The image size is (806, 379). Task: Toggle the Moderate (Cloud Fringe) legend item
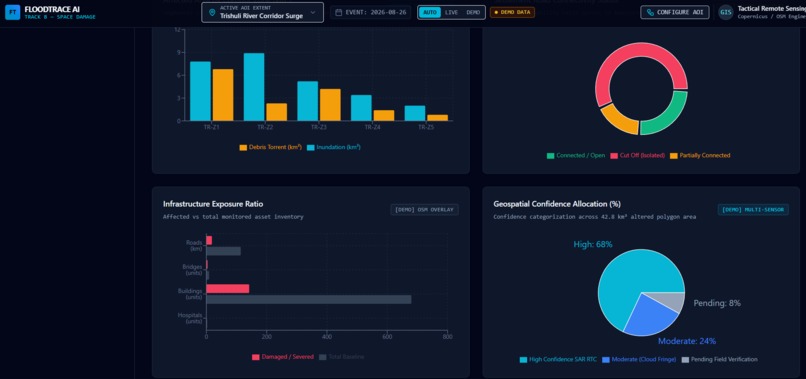639,359
